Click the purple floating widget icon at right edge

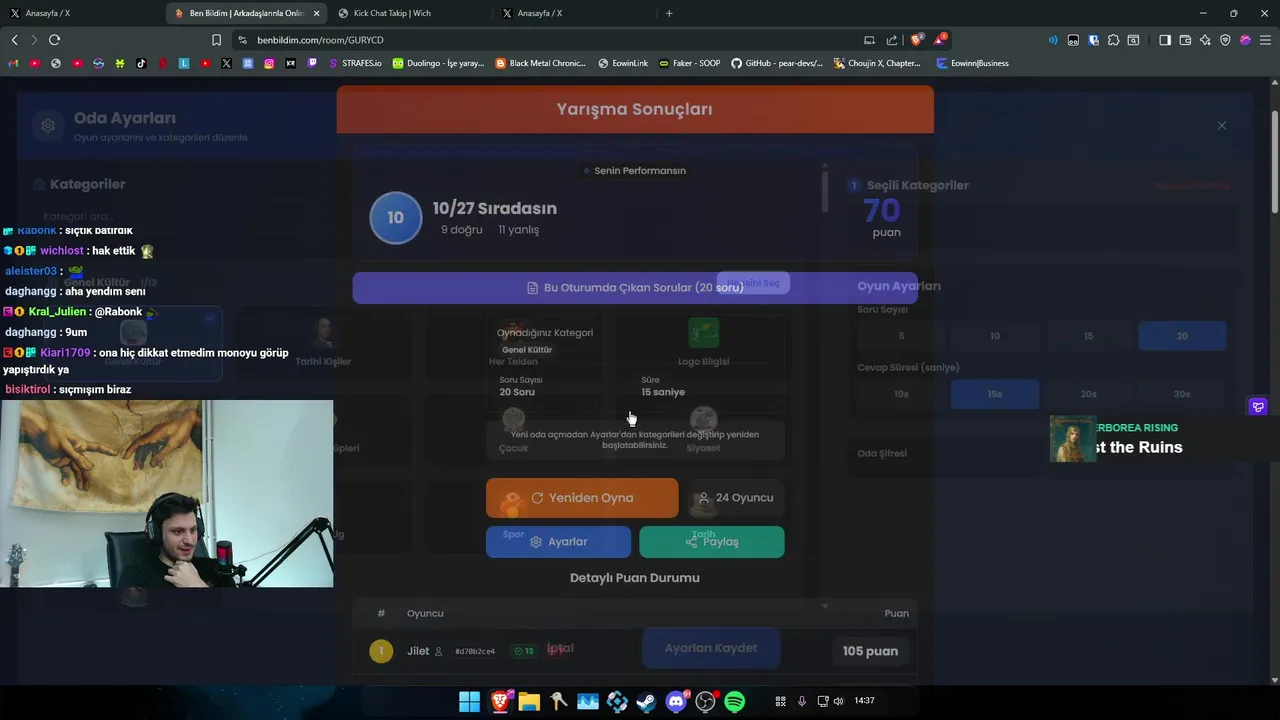1258,407
